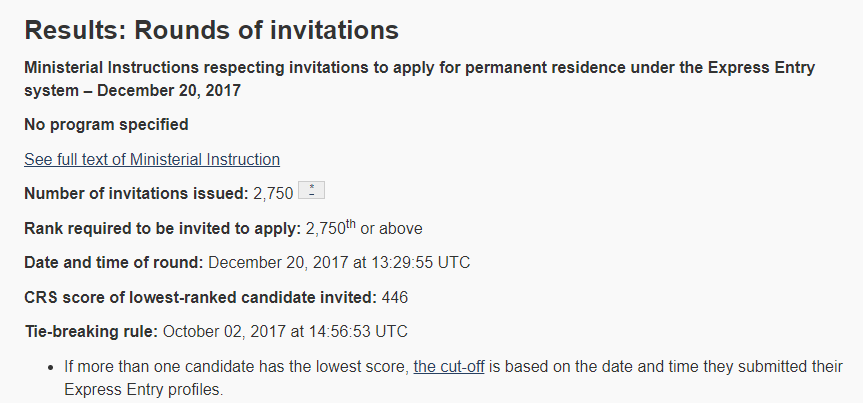
Task: Click the CRS score value 446
Action: pyautogui.click(x=395, y=298)
